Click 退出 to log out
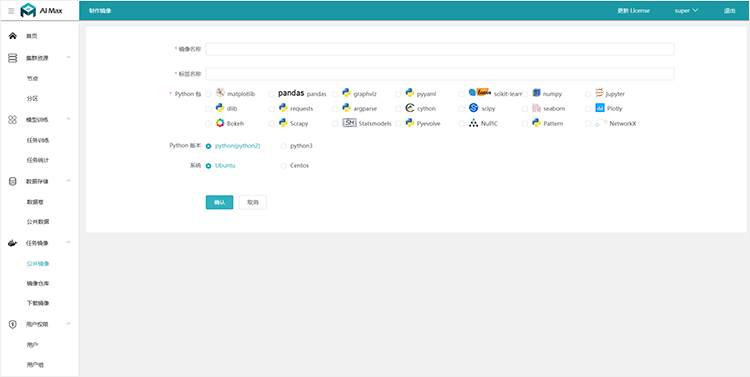Screen dimensions: 750x377 point(729,11)
